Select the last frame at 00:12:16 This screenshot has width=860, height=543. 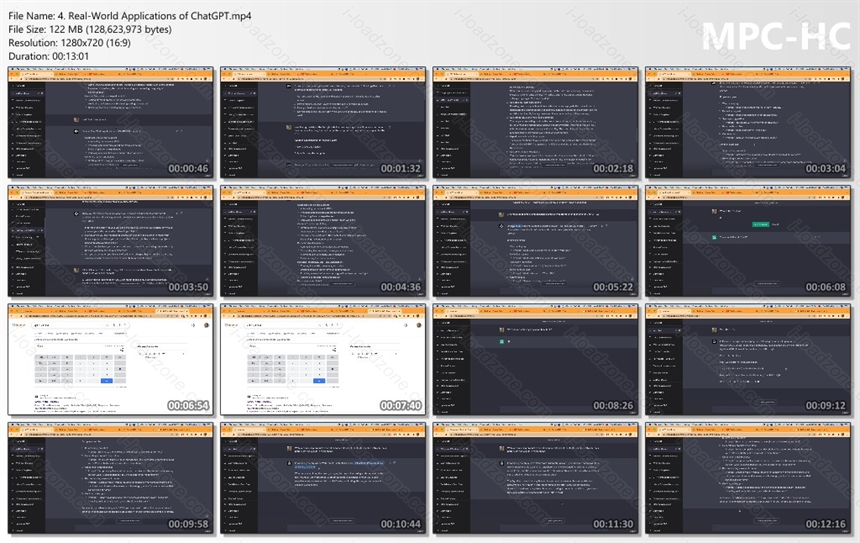[x=748, y=478]
